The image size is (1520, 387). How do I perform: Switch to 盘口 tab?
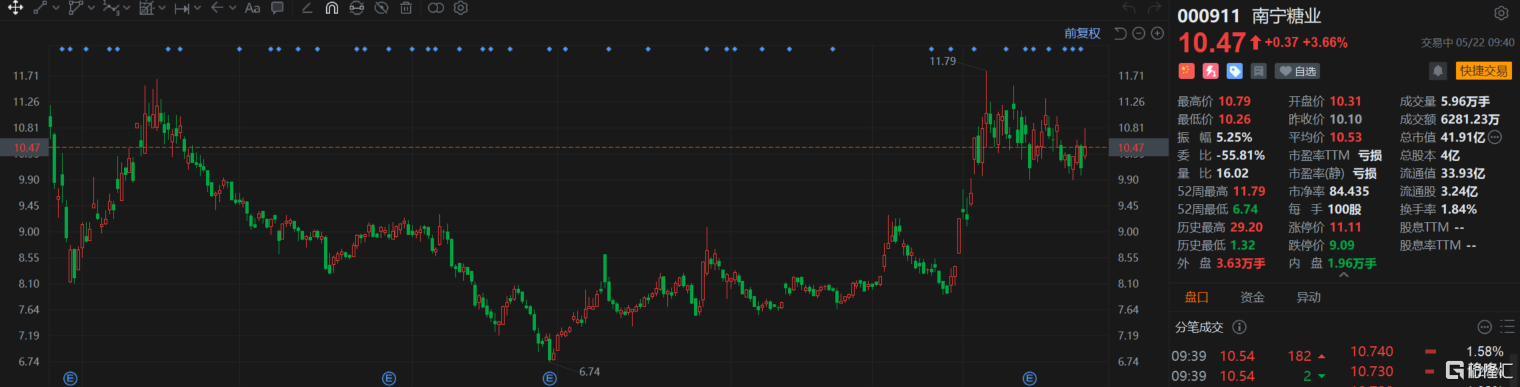tap(1196, 297)
